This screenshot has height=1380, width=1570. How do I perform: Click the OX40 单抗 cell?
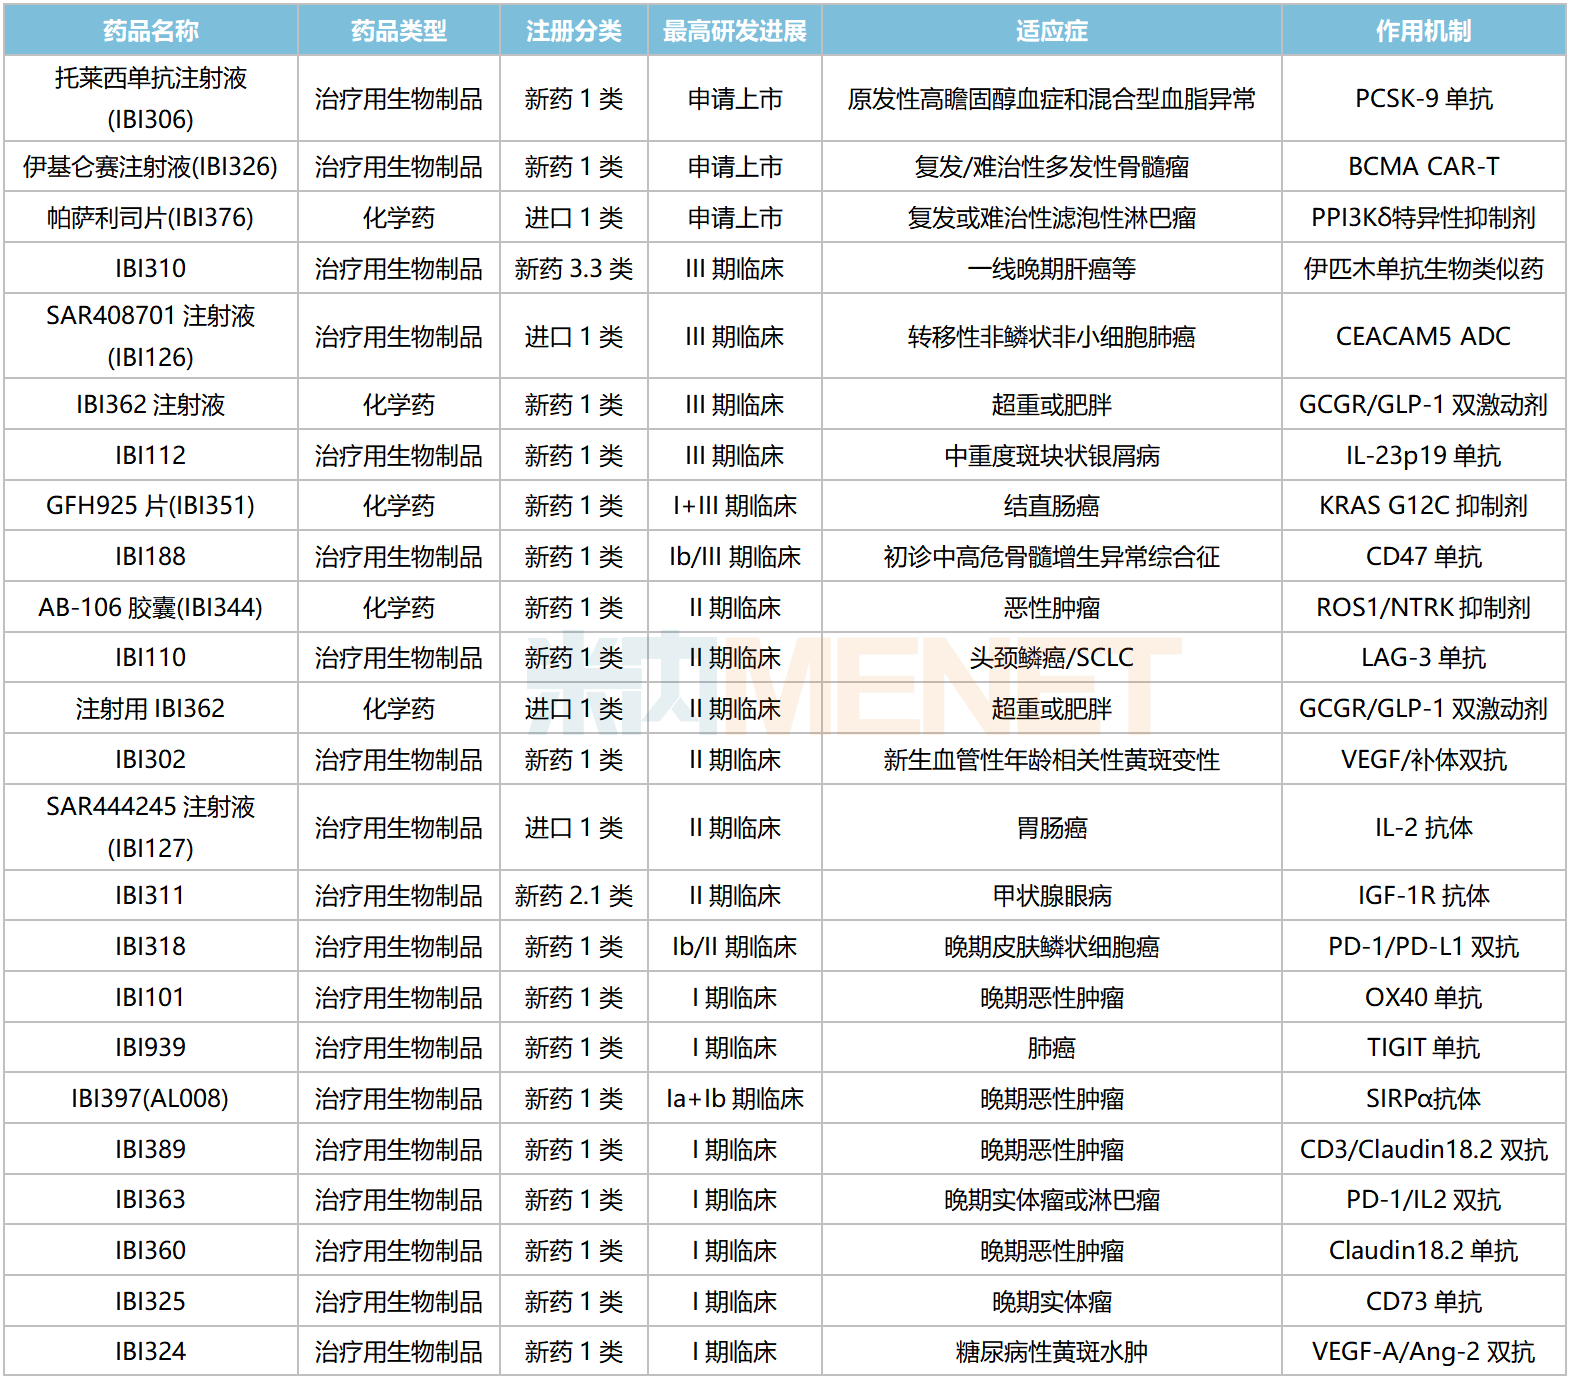point(1424,997)
